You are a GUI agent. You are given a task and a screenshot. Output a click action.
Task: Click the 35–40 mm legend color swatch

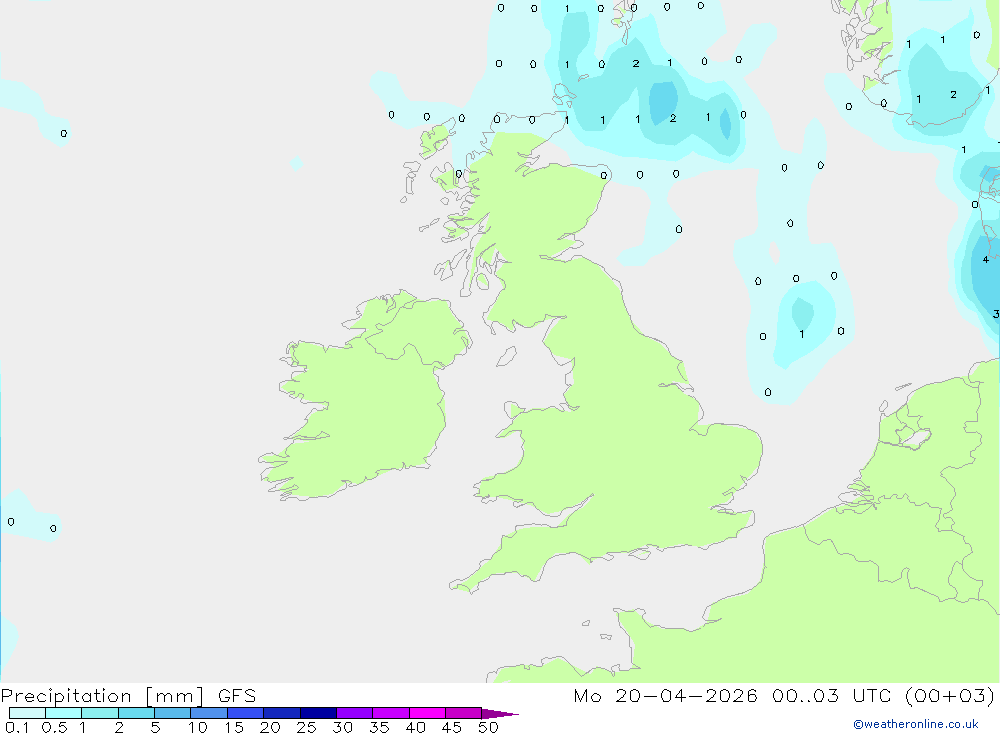coord(391,713)
